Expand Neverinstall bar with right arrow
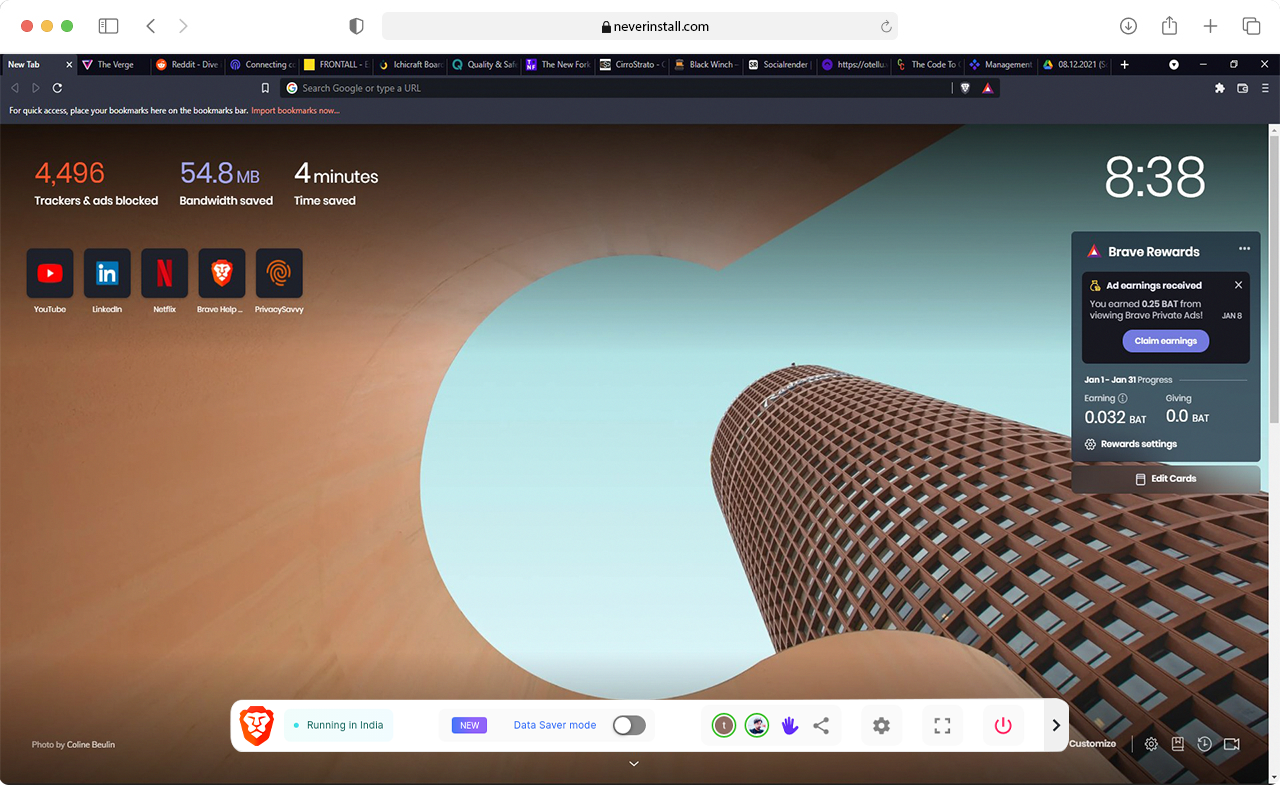Viewport: 1280px width, 785px height. (1056, 726)
